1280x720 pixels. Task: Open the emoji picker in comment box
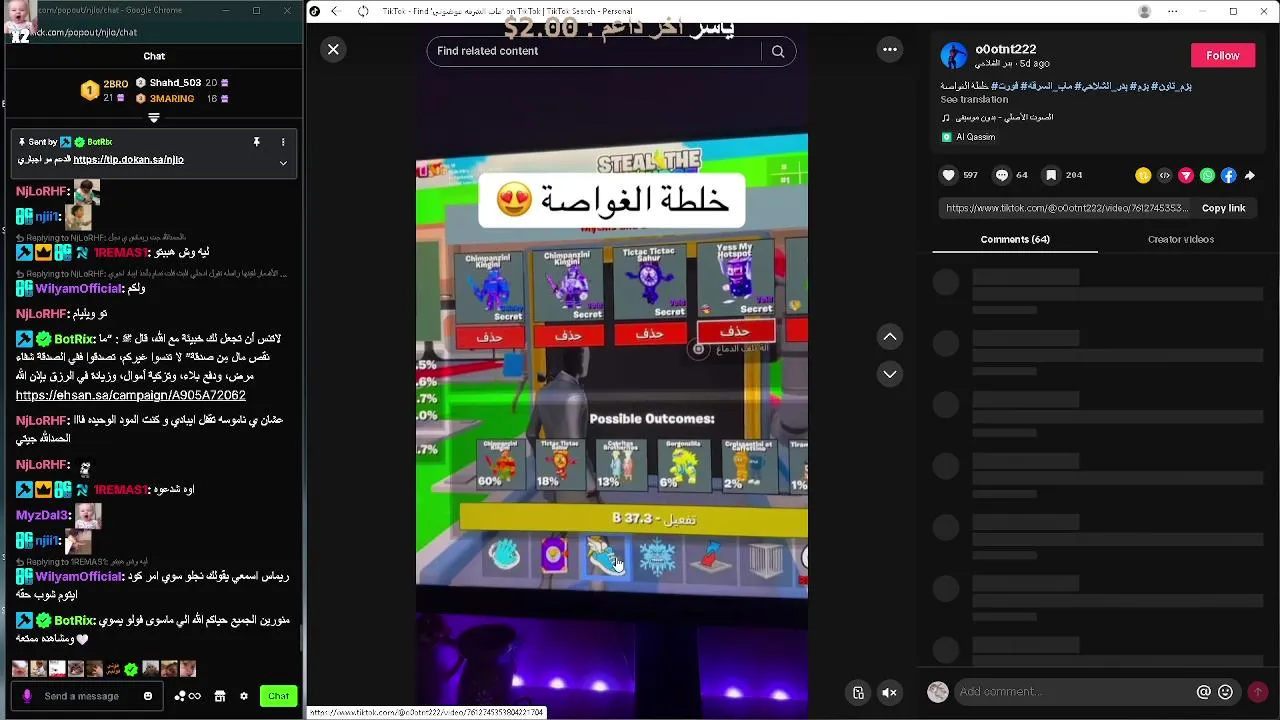pos(1225,692)
